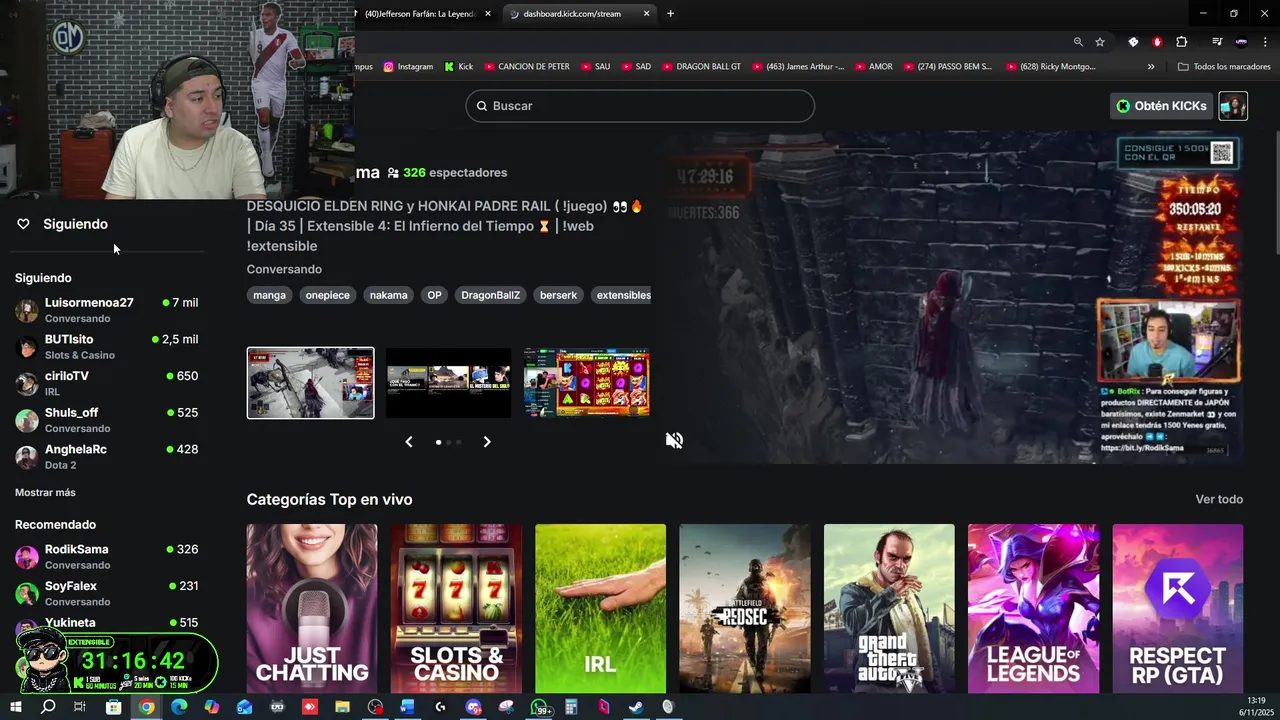Close the Jefferson Farfán tab
Image resolution: width=1280 pixels, height=720 pixels.
point(488,13)
